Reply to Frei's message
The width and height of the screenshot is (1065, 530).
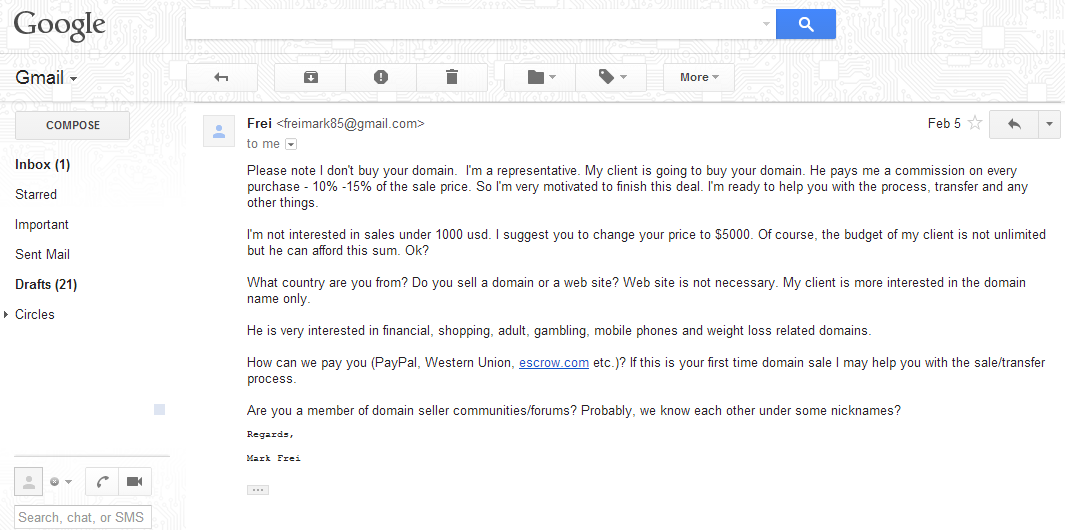coord(1014,124)
